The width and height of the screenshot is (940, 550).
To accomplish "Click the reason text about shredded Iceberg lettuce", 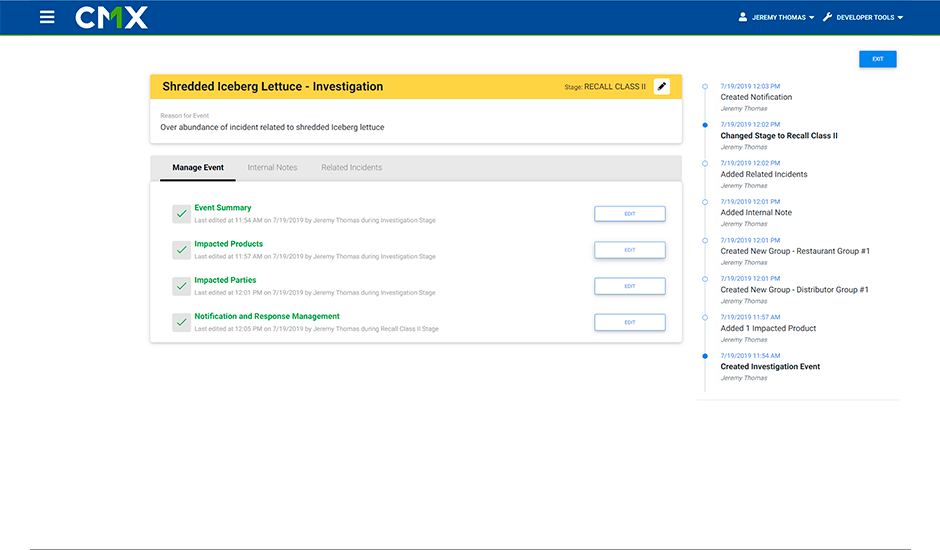I will [272, 127].
